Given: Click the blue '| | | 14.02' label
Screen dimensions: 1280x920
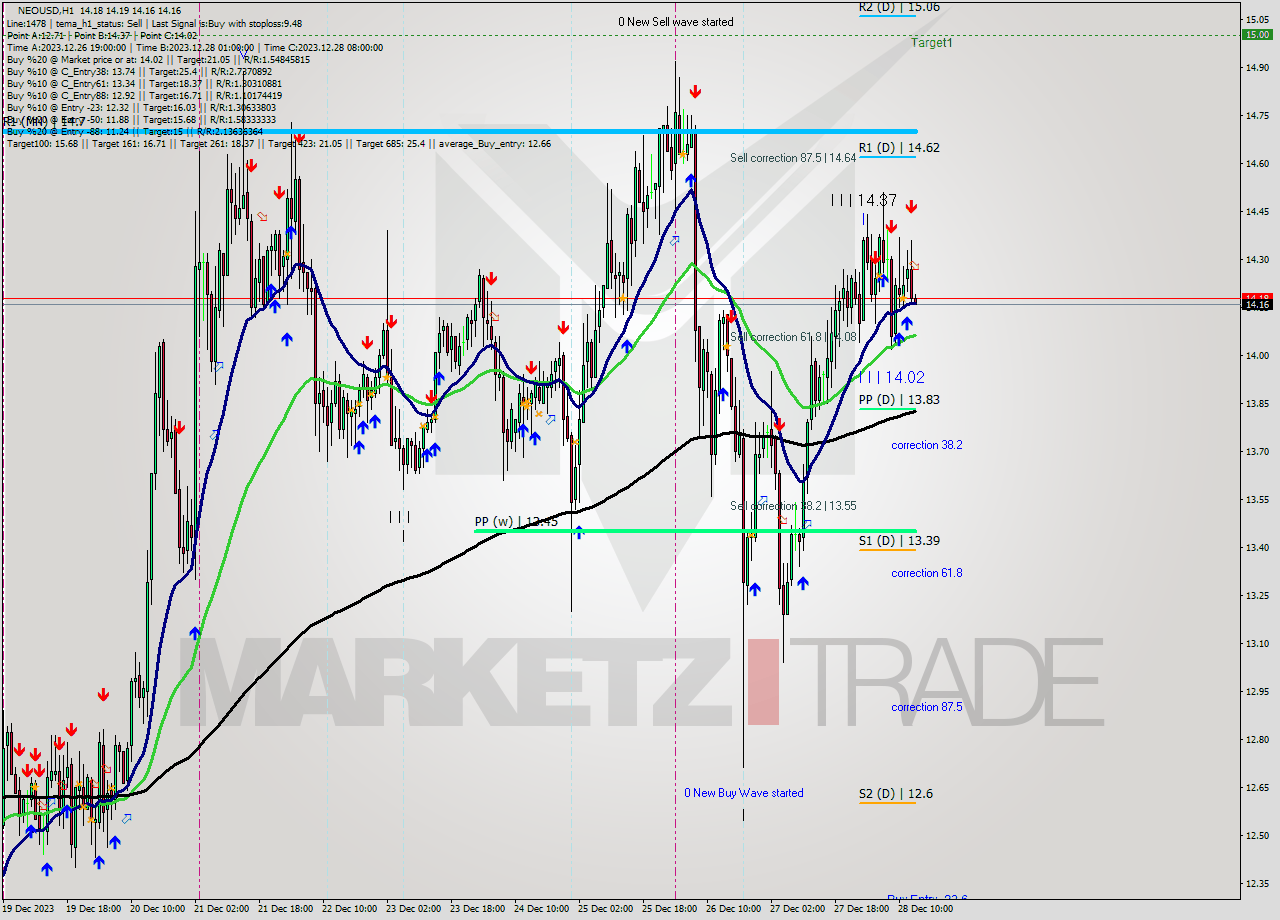Looking at the screenshot, I should 891,378.
